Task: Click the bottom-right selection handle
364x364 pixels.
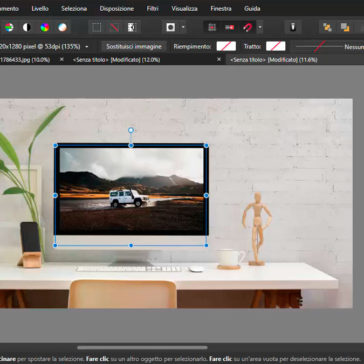Action: [x=206, y=245]
